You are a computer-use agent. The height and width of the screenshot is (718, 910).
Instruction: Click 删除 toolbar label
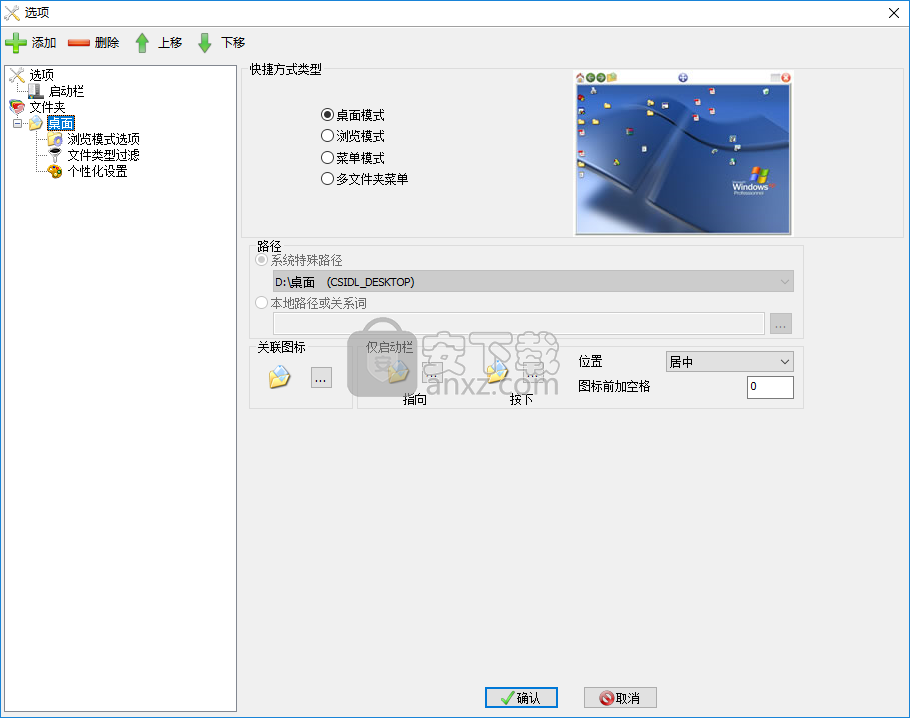(107, 42)
